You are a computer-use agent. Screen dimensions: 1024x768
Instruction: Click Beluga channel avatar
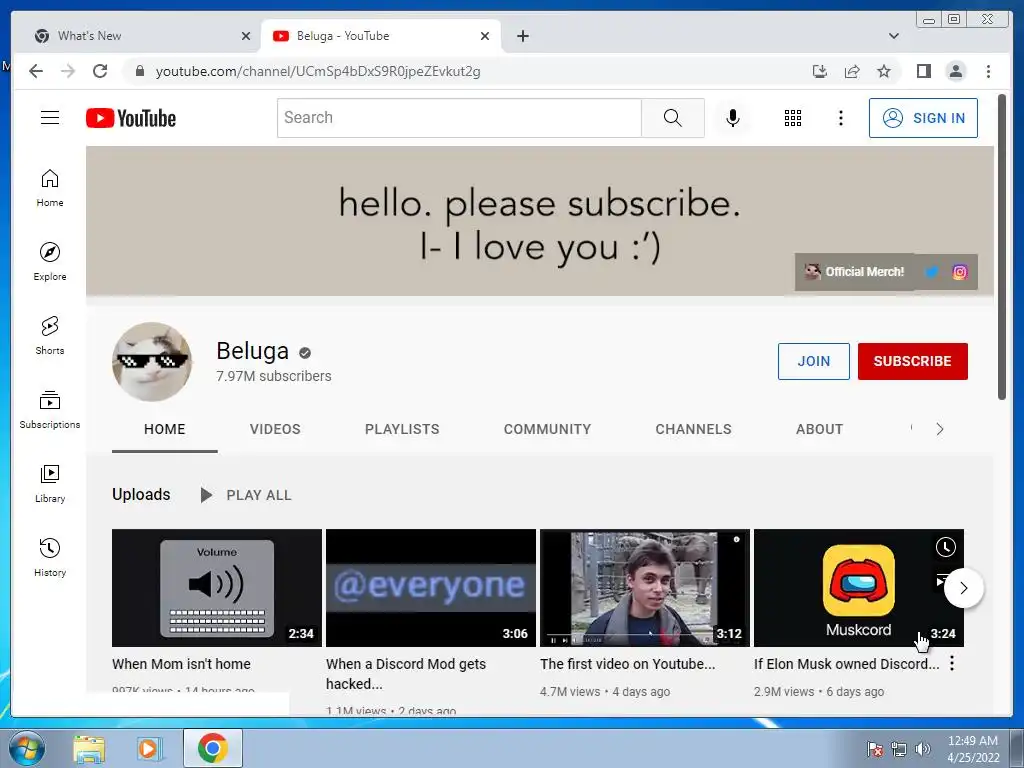pyautogui.click(x=152, y=361)
